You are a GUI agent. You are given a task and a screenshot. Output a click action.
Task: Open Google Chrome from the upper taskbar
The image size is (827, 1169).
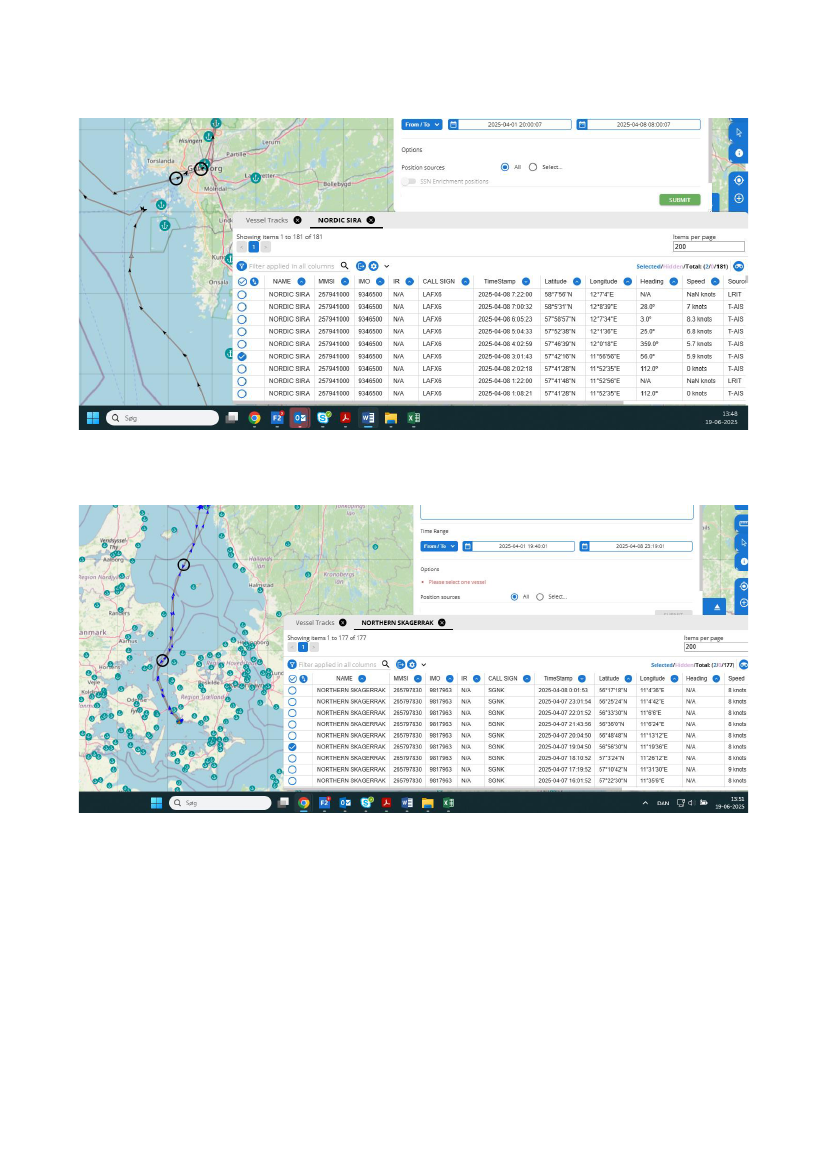coord(255,419)
